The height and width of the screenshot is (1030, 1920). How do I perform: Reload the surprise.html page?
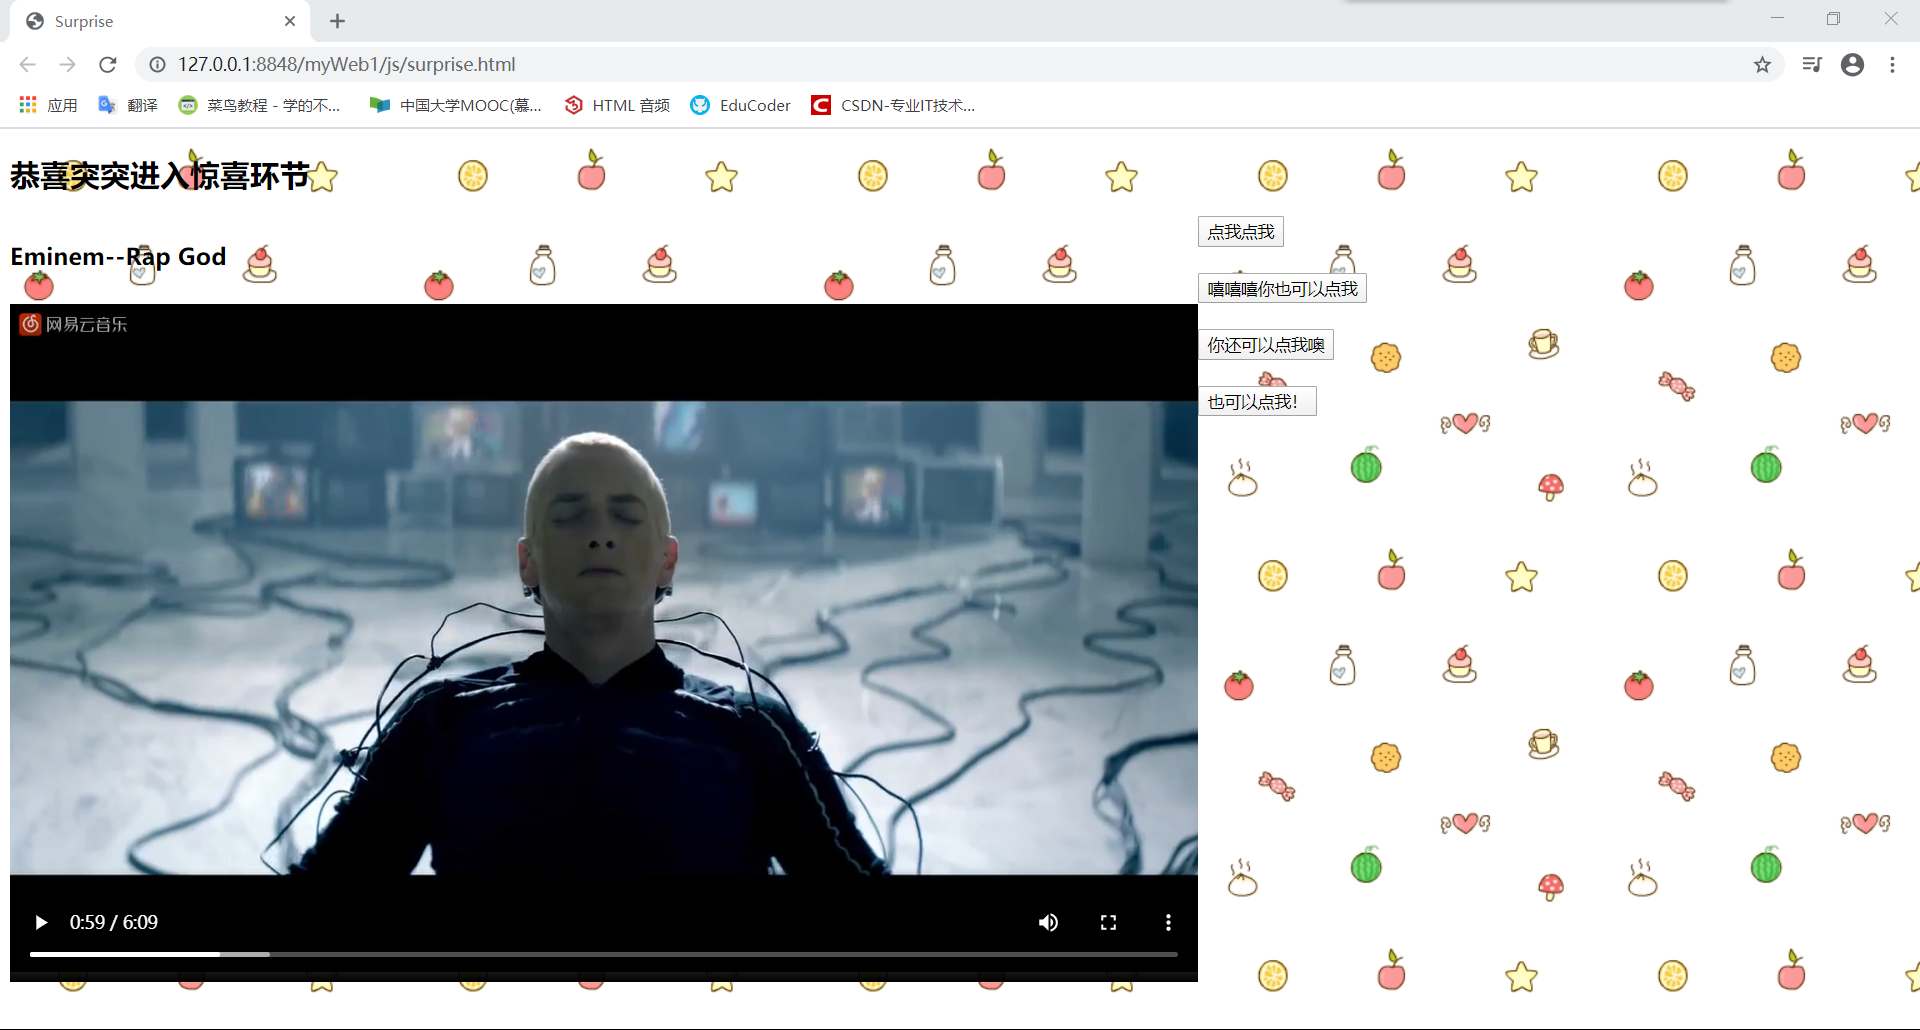pyautogui.click(x=108, y=64)
